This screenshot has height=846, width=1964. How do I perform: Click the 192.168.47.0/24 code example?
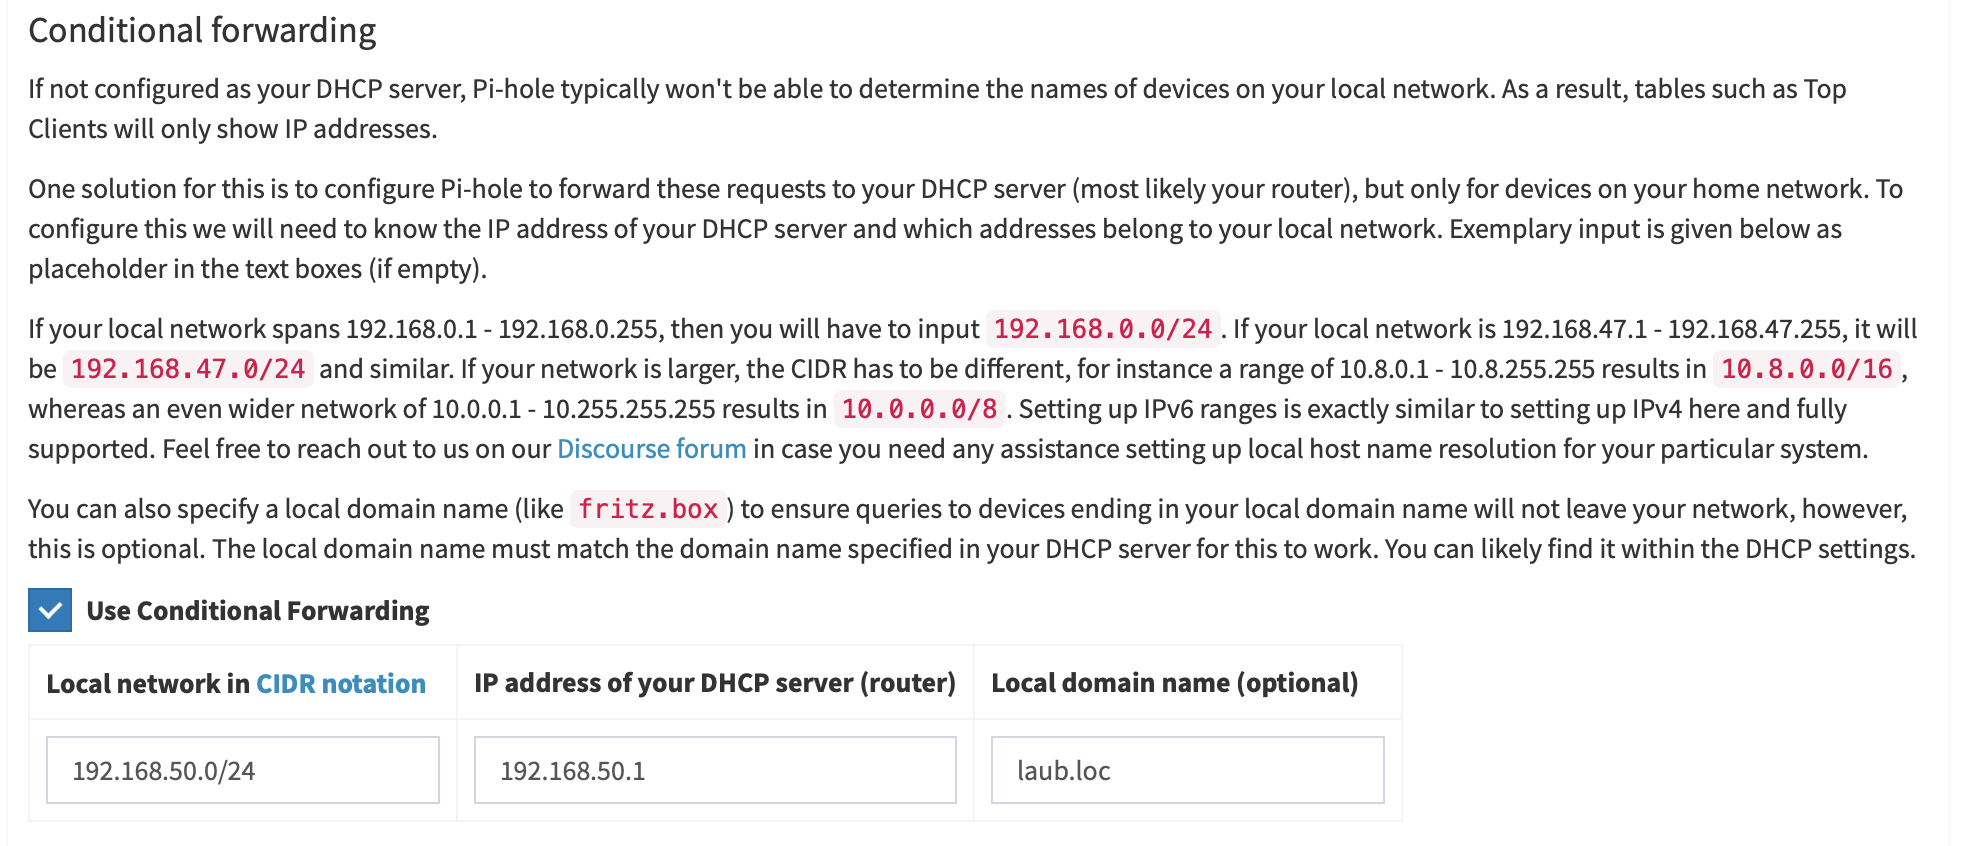click(188, 369)
